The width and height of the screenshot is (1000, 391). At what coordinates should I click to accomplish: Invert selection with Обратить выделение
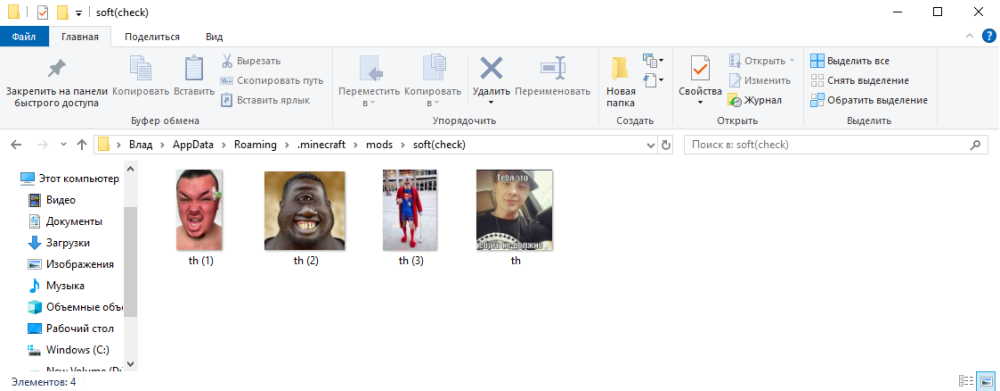[869, 100]
